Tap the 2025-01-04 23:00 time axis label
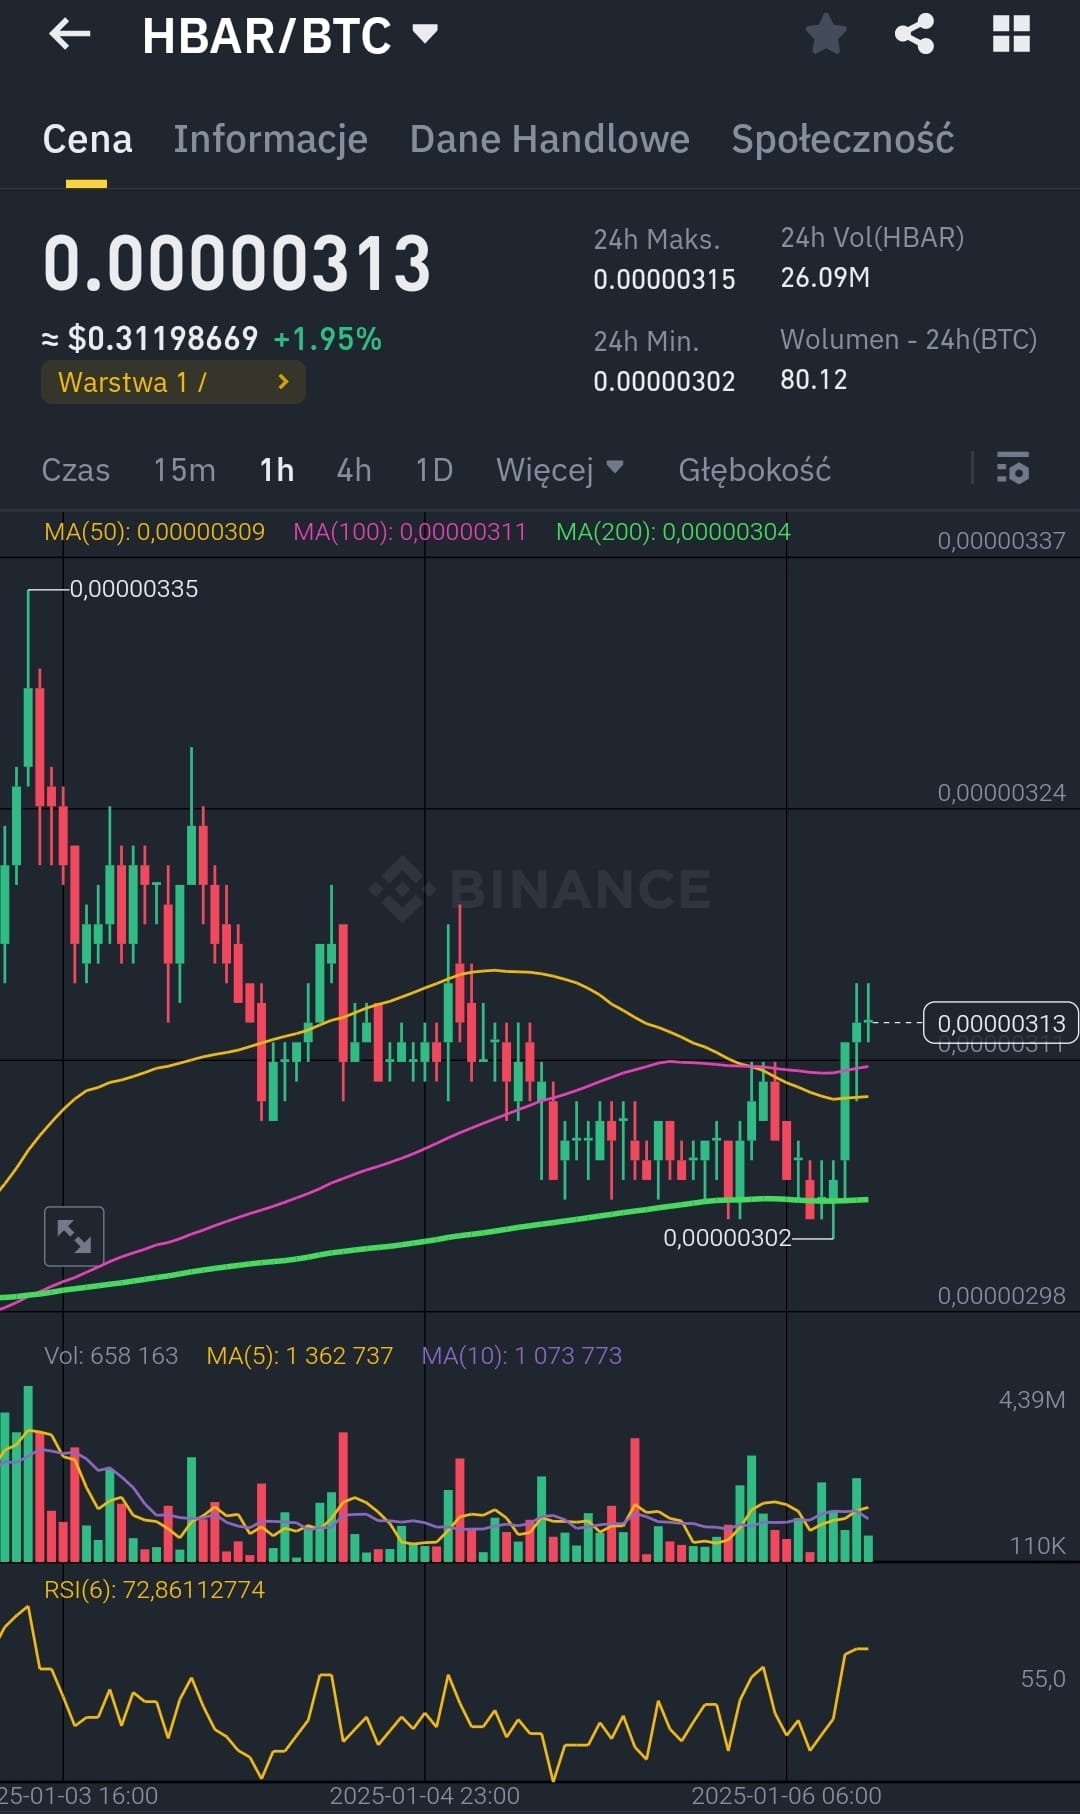 [x=425, y=1796]
